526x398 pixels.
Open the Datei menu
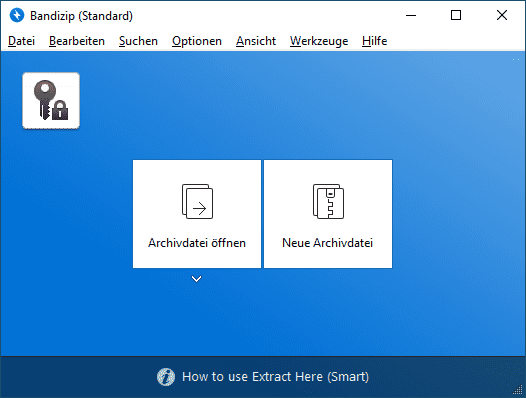tap(21, 41)
